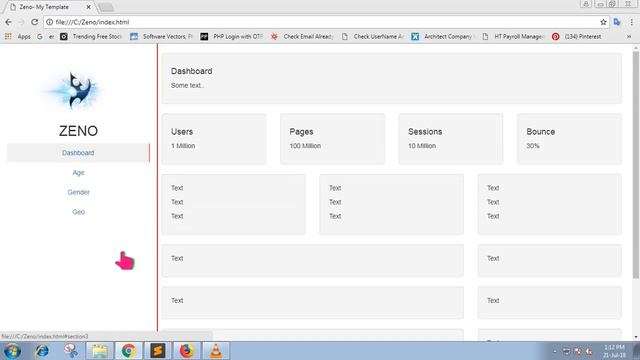Open Firefox from taskbar
The image size is (640, 360).
click(x=187, y=351)
